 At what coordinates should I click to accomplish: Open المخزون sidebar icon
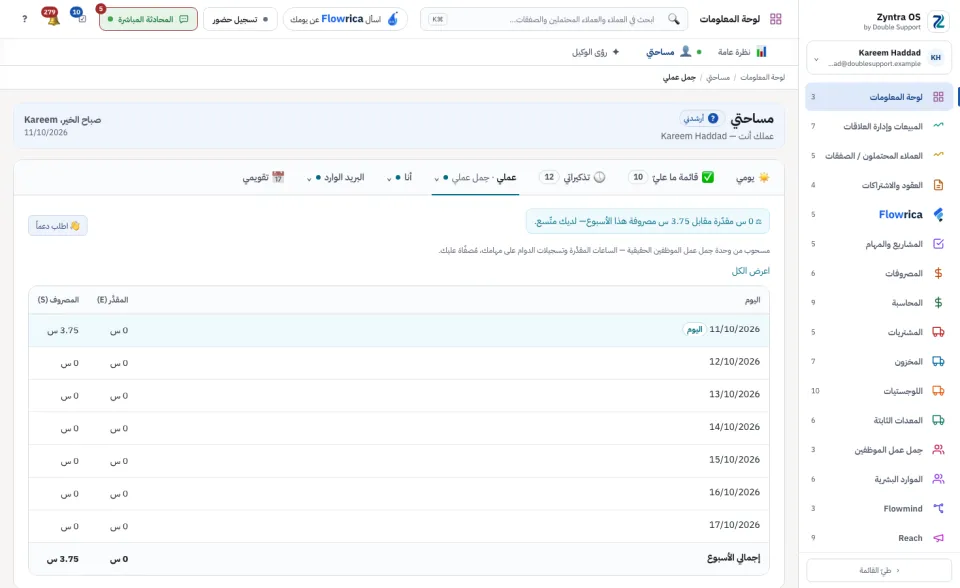point(938,361)
